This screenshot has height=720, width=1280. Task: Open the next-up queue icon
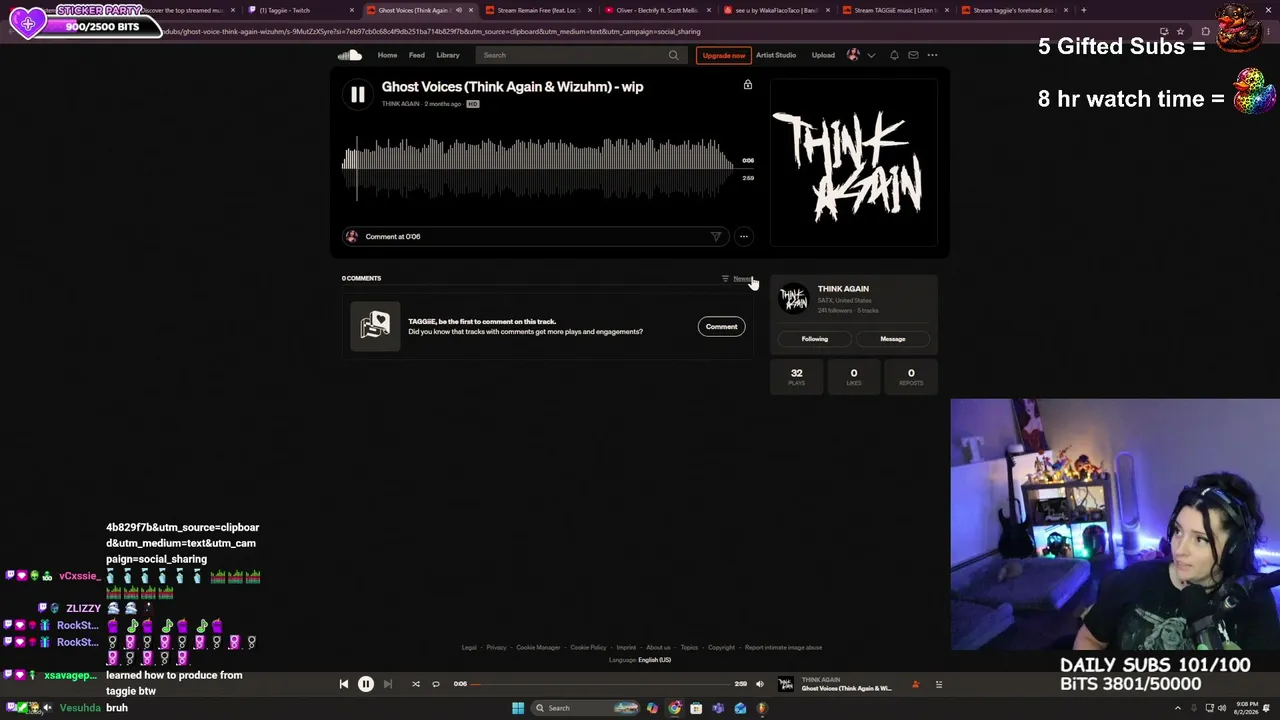[x=938, y=684]
